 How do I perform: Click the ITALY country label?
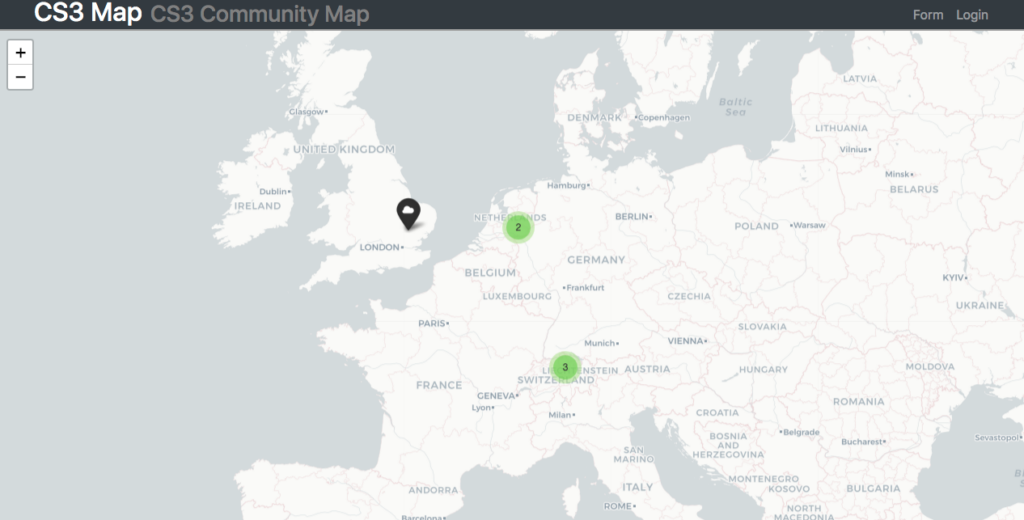coord(637,487)
